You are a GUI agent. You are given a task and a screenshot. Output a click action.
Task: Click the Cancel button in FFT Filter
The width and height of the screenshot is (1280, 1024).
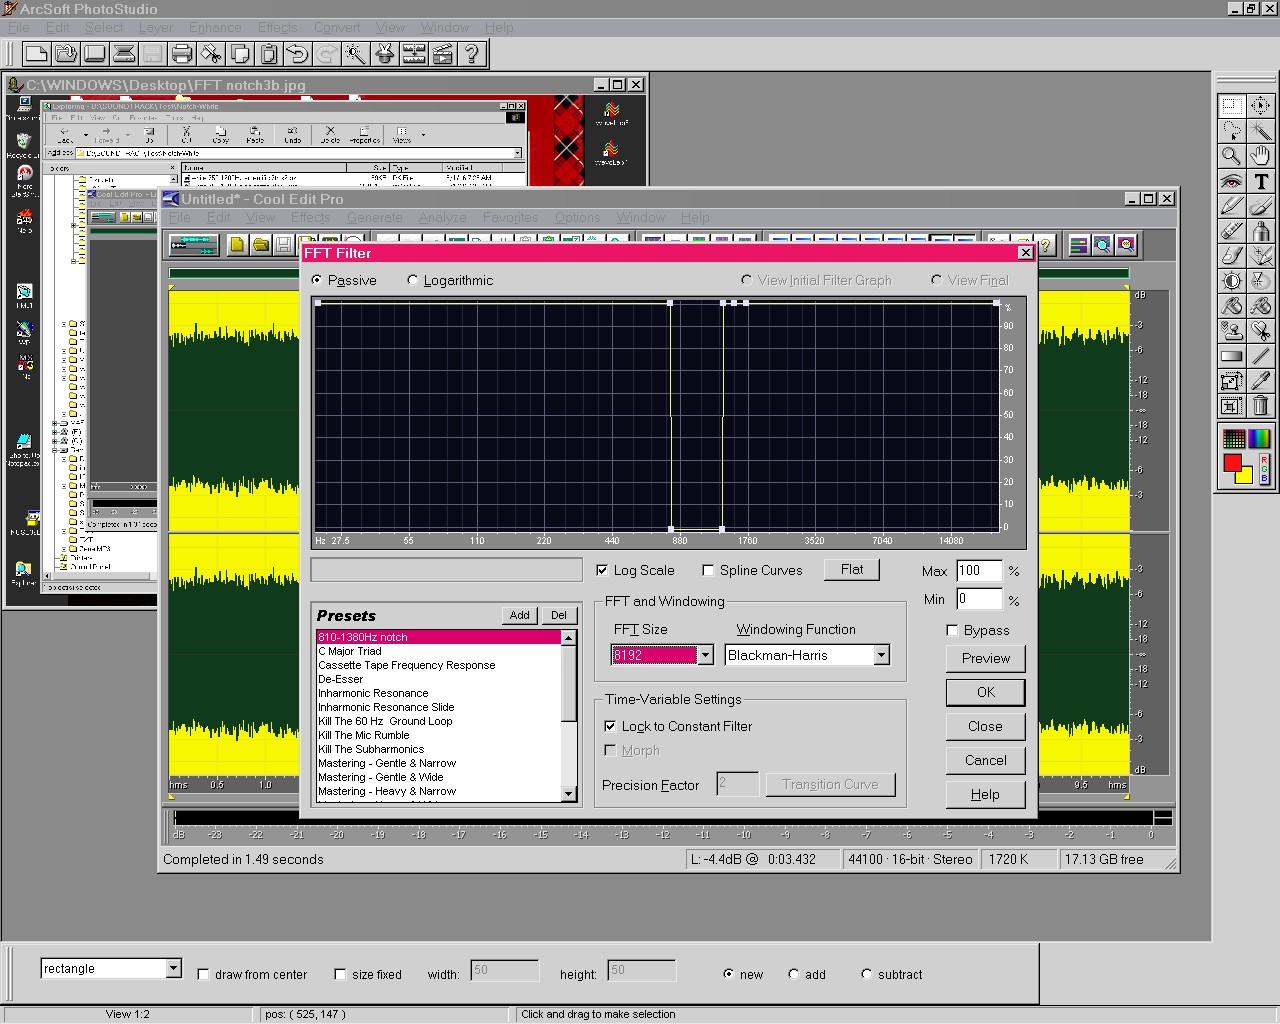pos(986,760)
